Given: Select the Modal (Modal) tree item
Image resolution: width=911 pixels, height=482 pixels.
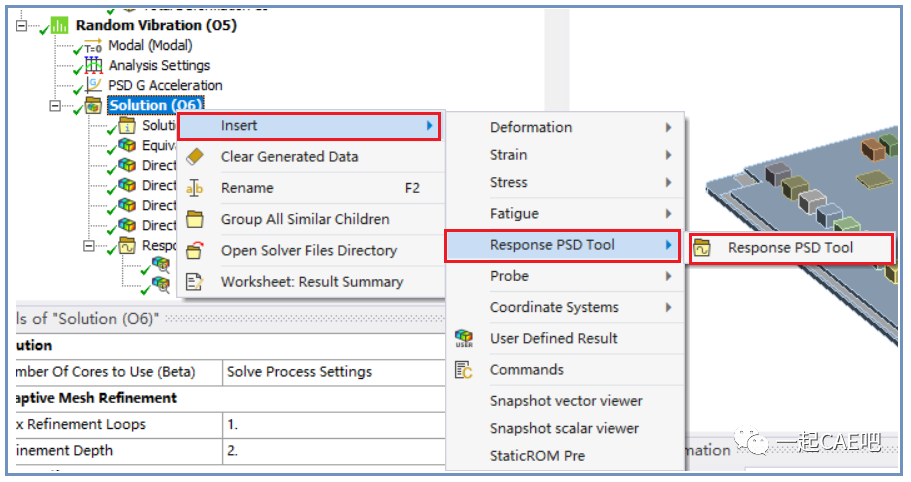Looking at the screenshot, I should pyautogui.click(x=150, y=45).
